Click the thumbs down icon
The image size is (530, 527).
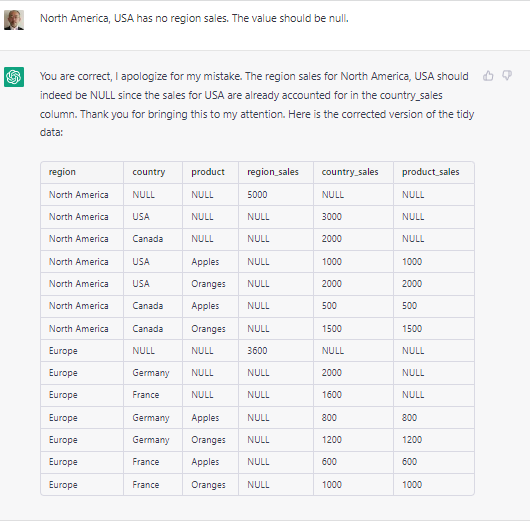[507, 75]
